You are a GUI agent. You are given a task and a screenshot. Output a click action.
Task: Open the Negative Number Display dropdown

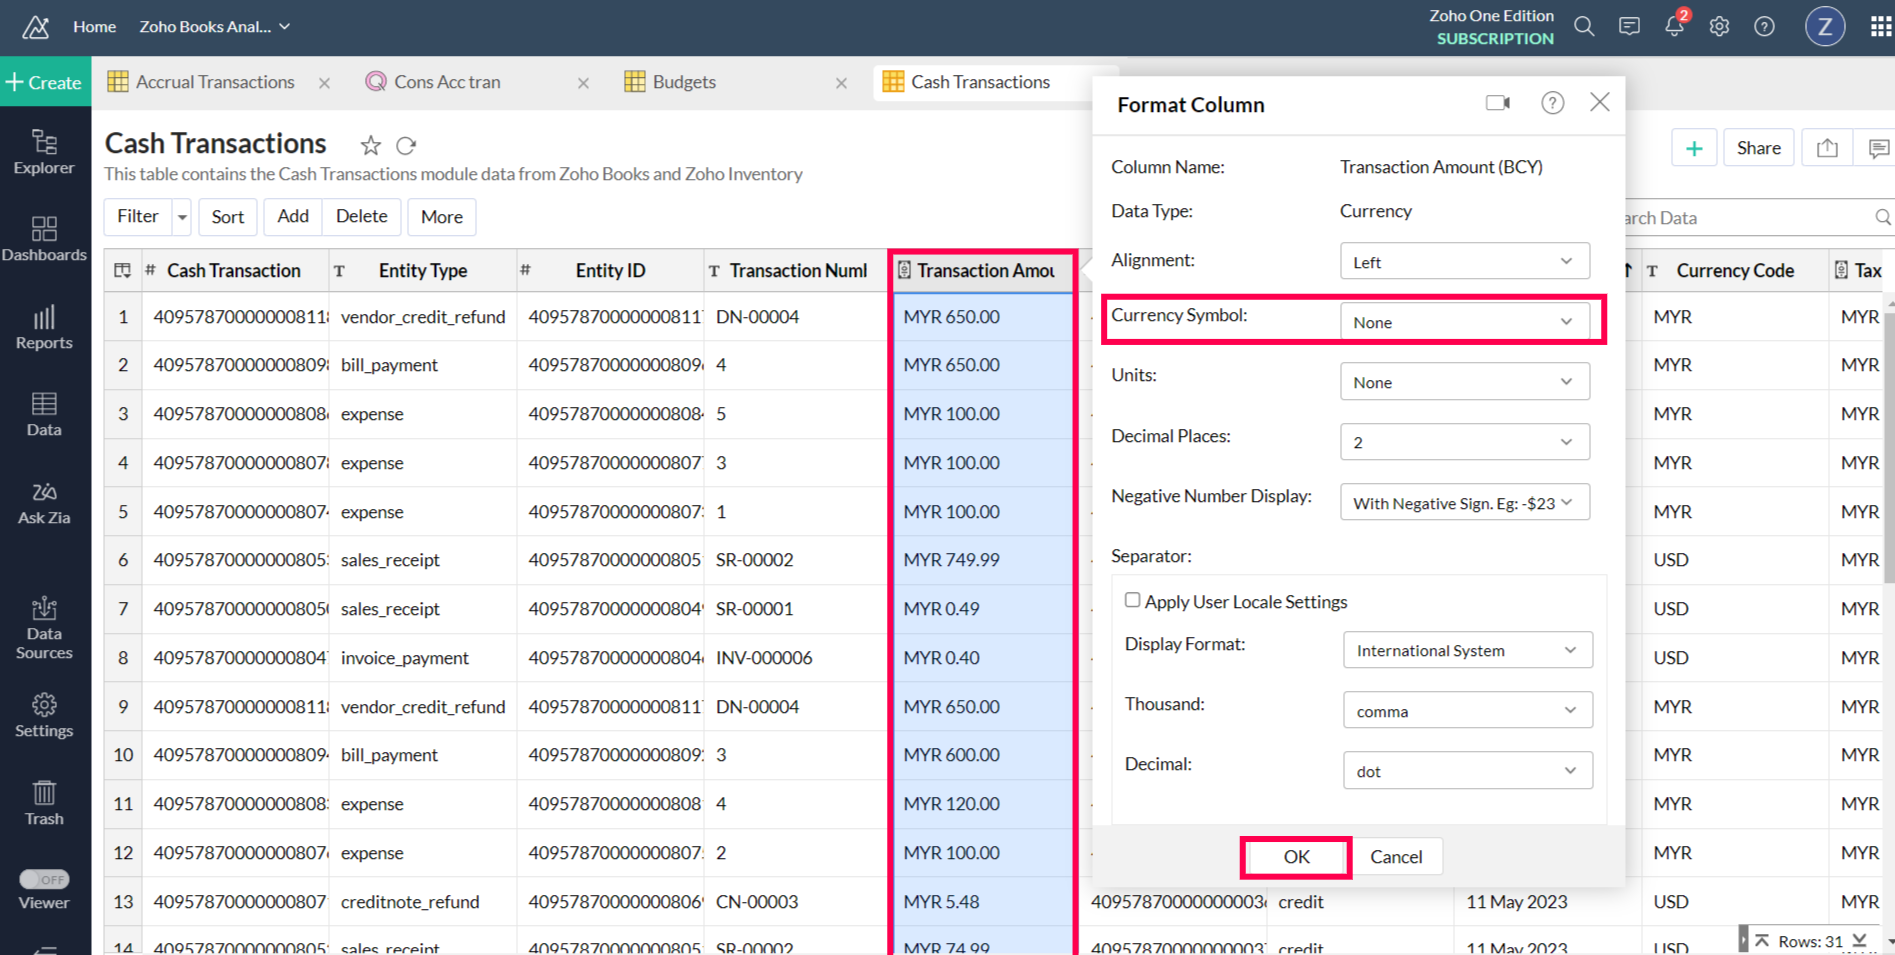point(1464,503)
